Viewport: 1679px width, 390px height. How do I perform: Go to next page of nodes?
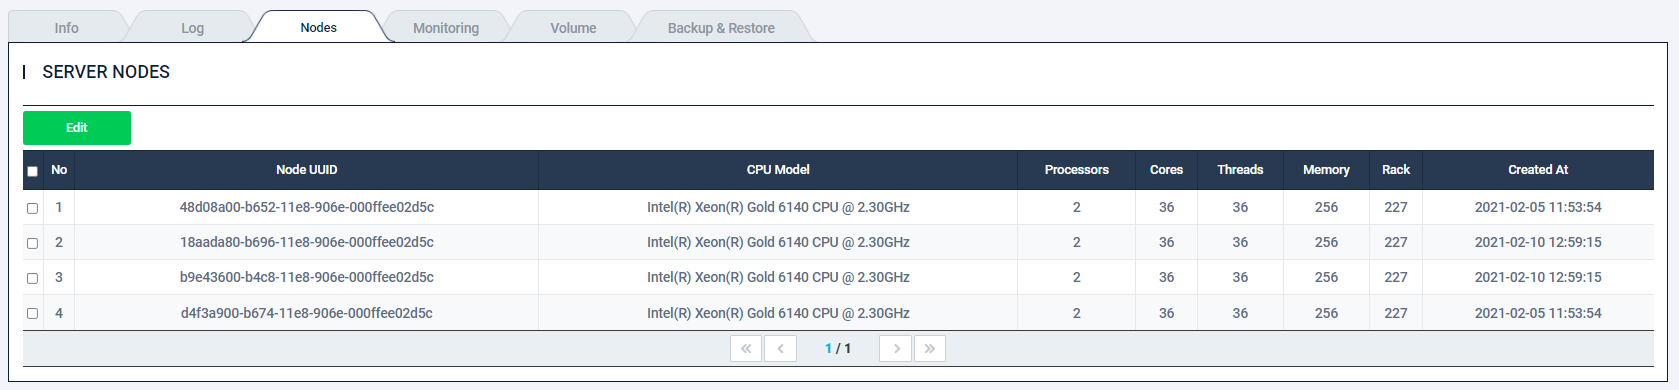pos(896,348)
